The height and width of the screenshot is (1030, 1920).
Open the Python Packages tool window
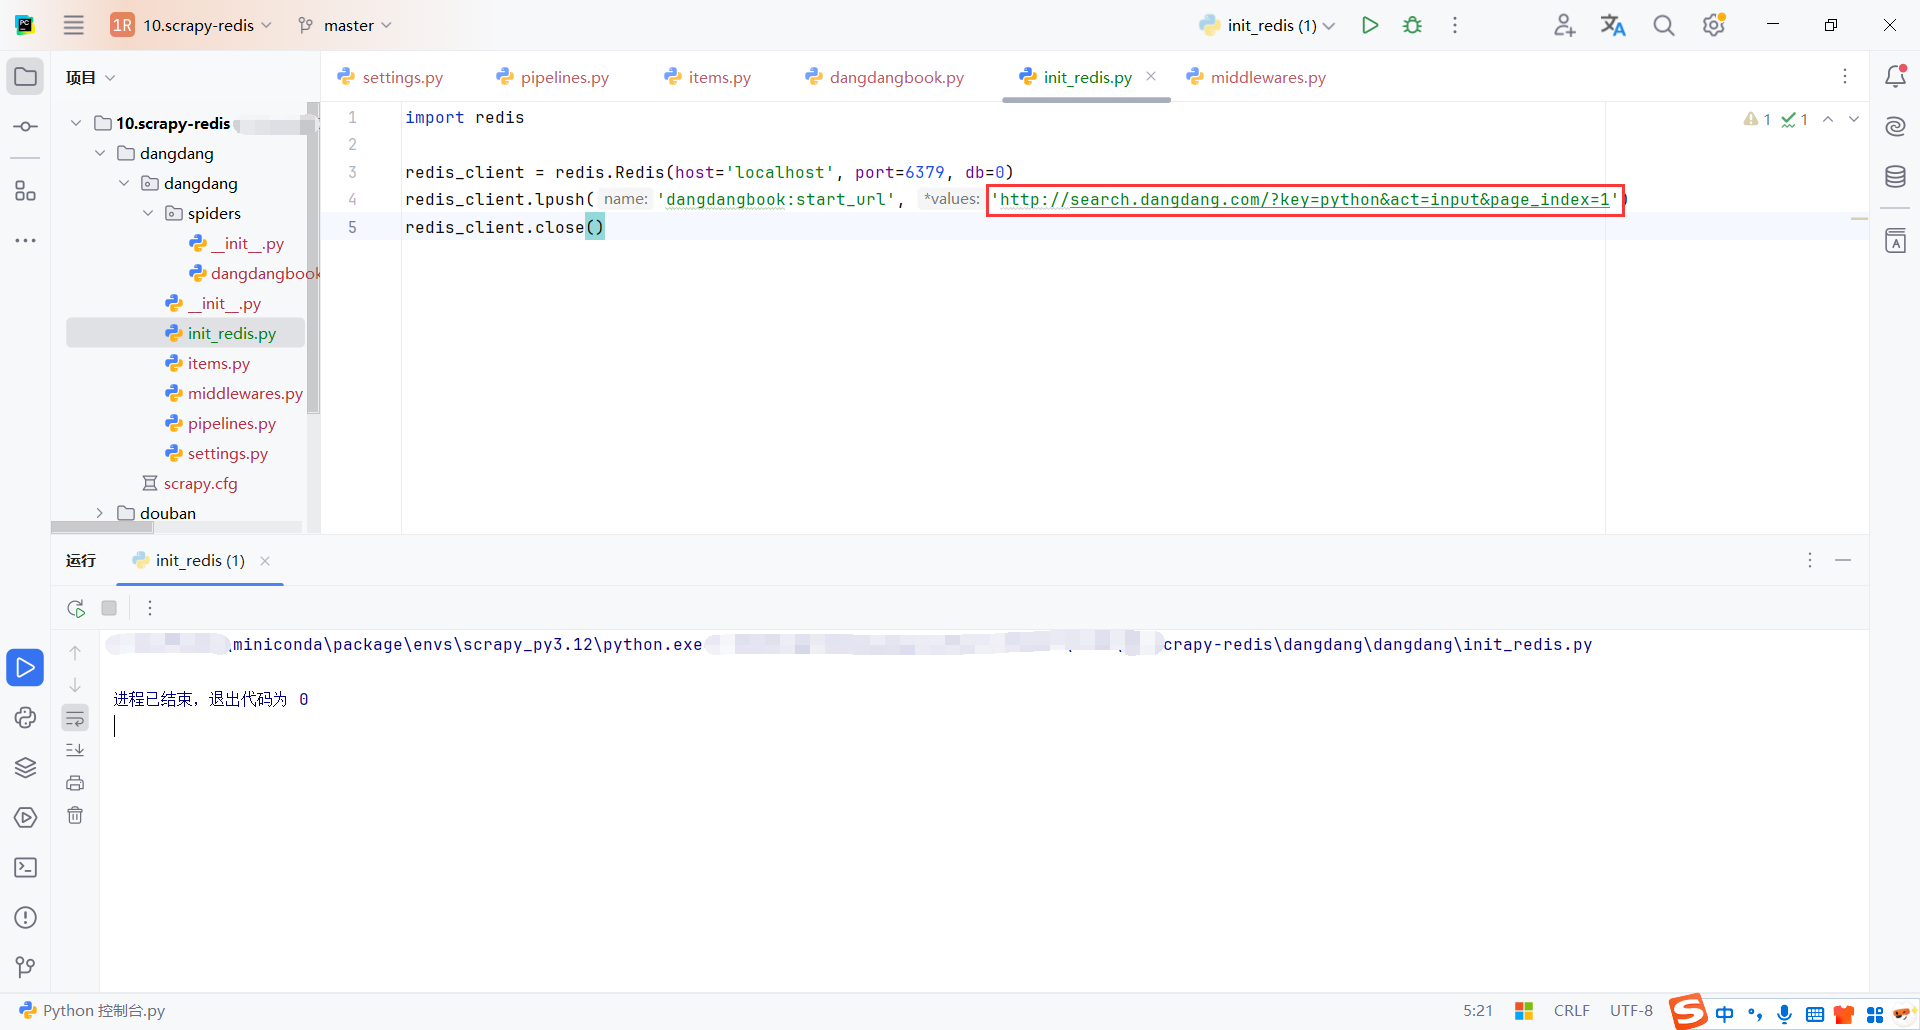coord(25,717)
